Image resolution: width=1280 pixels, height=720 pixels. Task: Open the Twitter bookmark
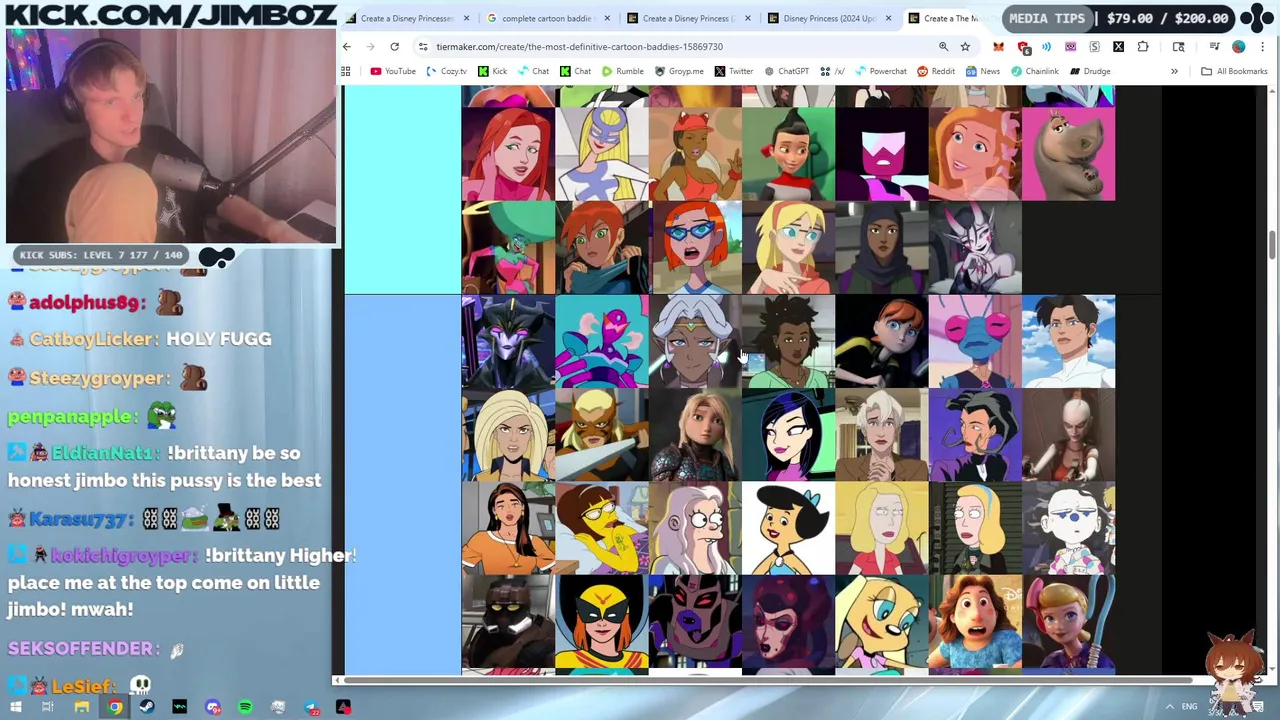(x=734, y=71)
